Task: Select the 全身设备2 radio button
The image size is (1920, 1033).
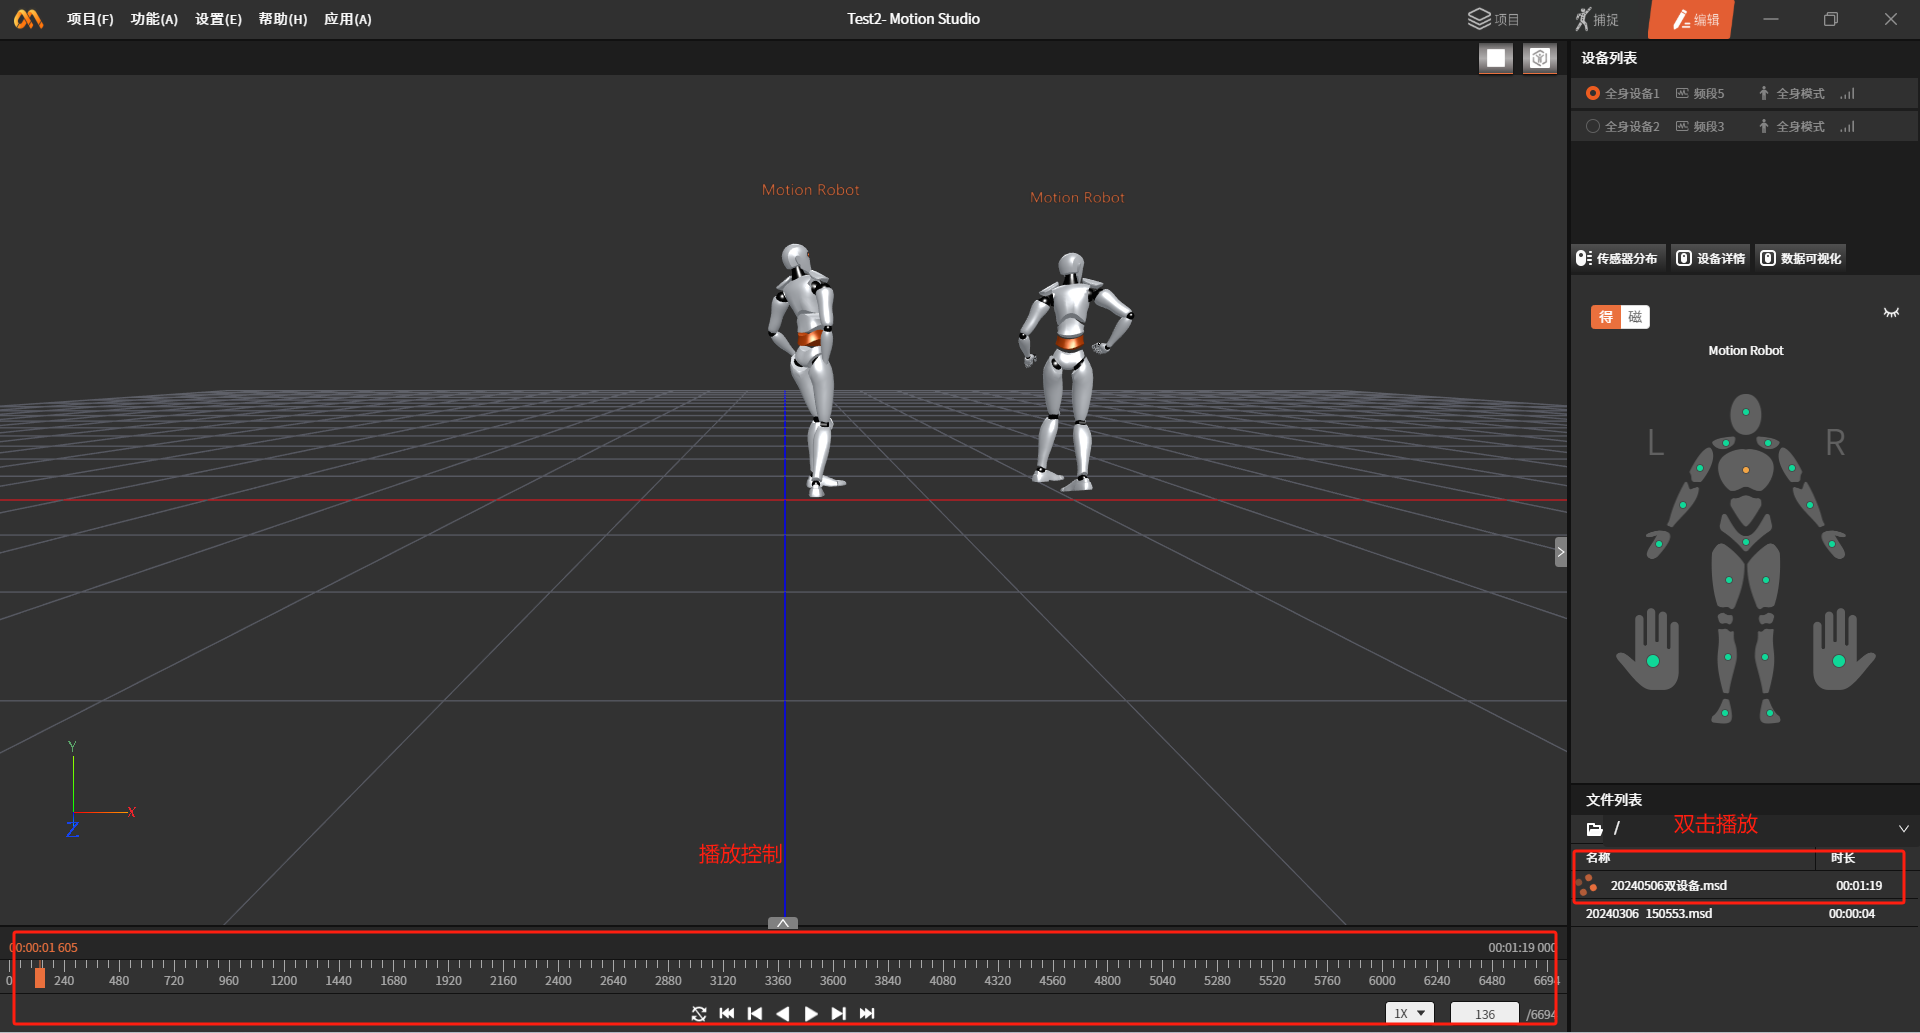Action: pos(1593,126)
